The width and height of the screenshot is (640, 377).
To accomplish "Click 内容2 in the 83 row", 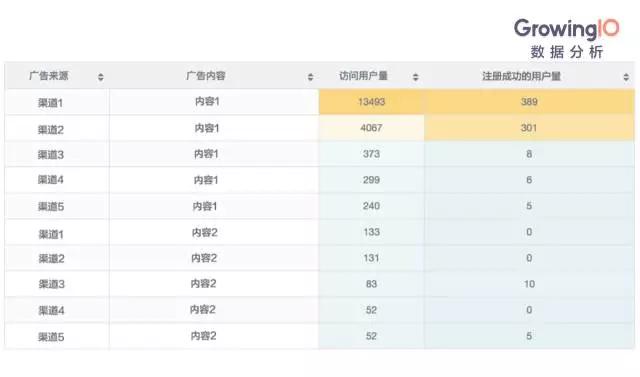I will click(203, 284).
